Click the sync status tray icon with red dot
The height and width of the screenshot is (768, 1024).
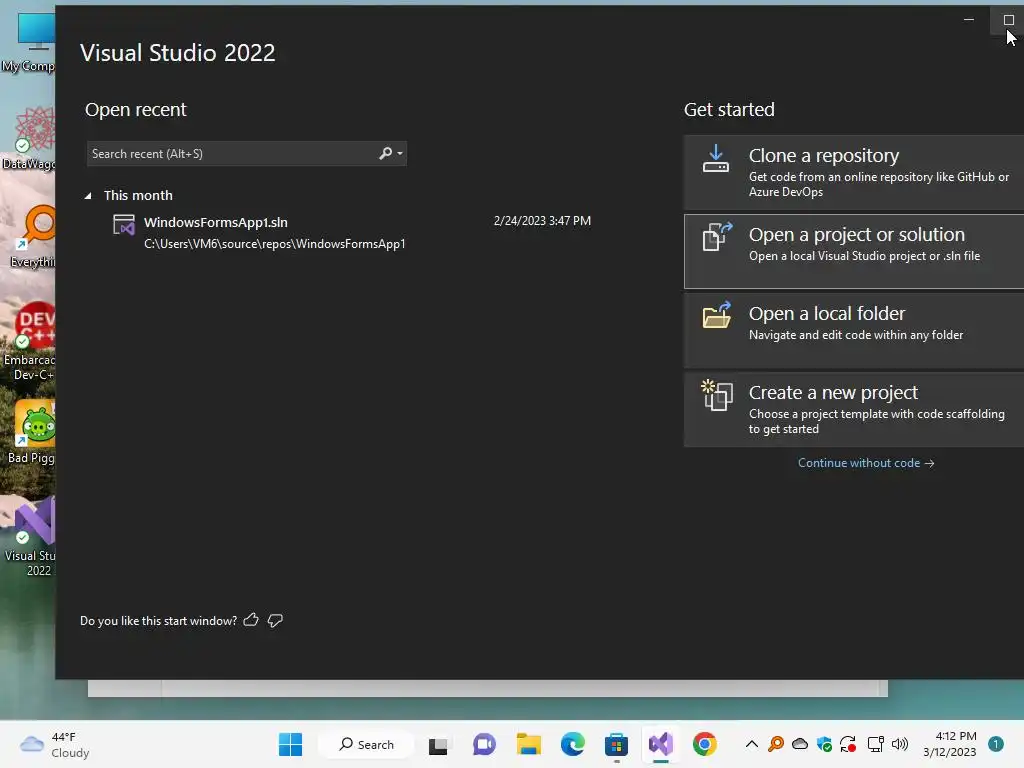(x=848, y=744)
